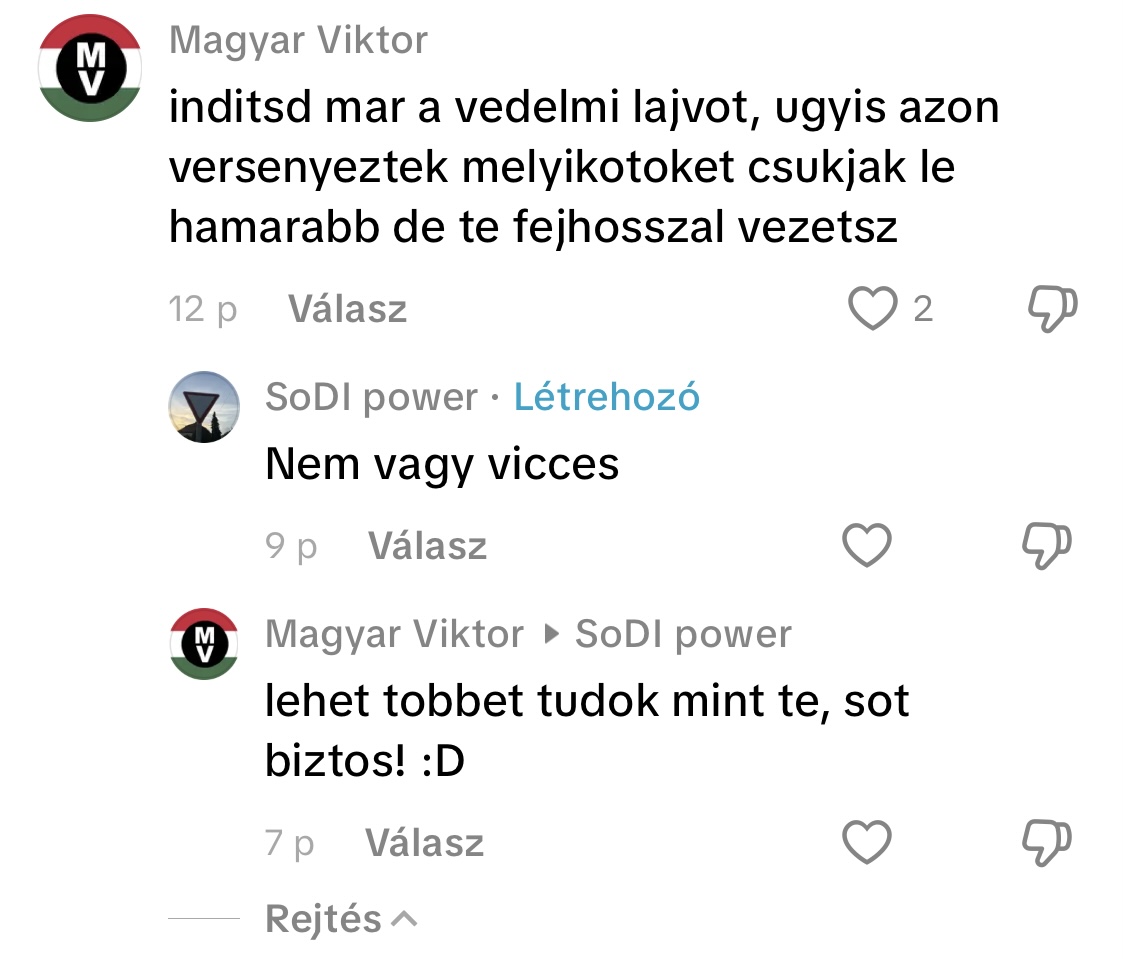Image resolution: width=1125 pixels, height=959 pixels.
Task: Click the chevron next to Rejtés
Action: (x=405, y=919)
